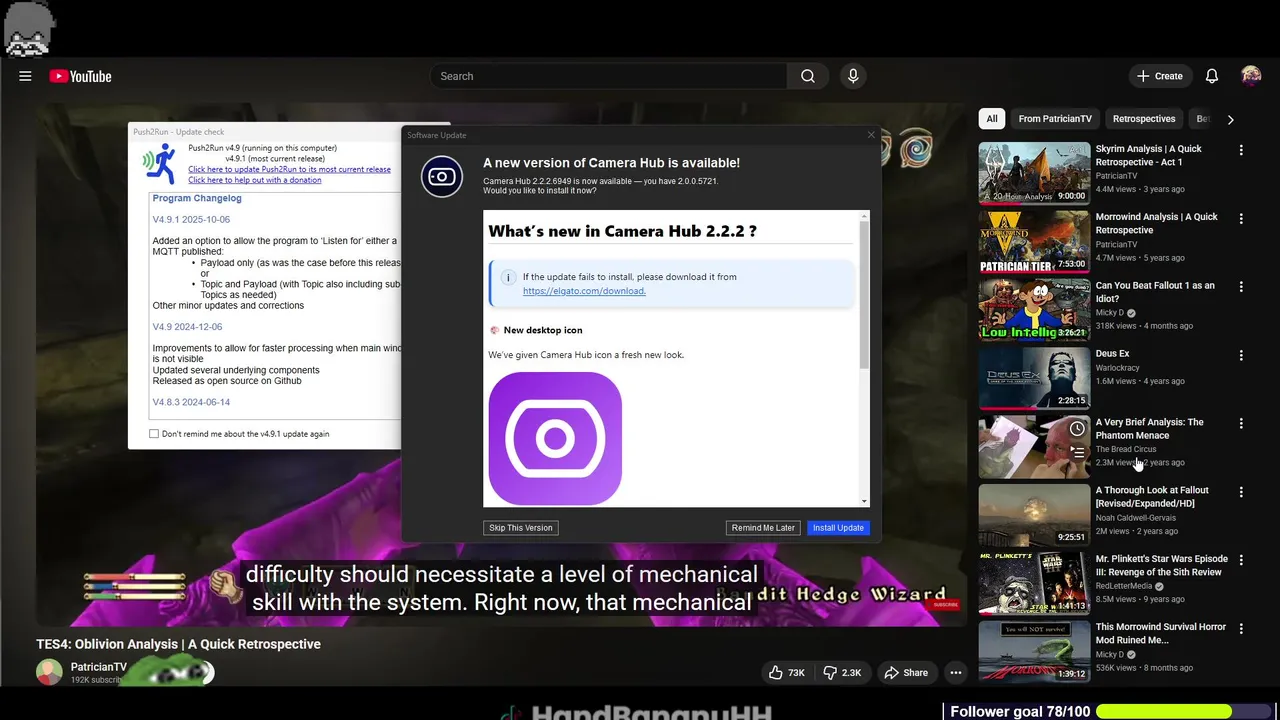Click the Watch Later clock on Phantom Menace thumbnail

1077,428
